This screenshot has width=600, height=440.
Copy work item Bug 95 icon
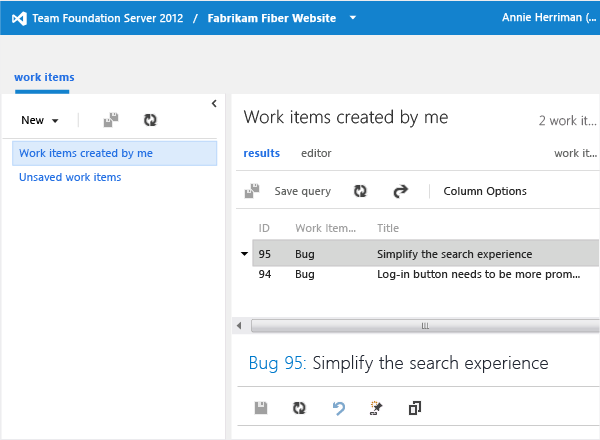pos(415,408)
